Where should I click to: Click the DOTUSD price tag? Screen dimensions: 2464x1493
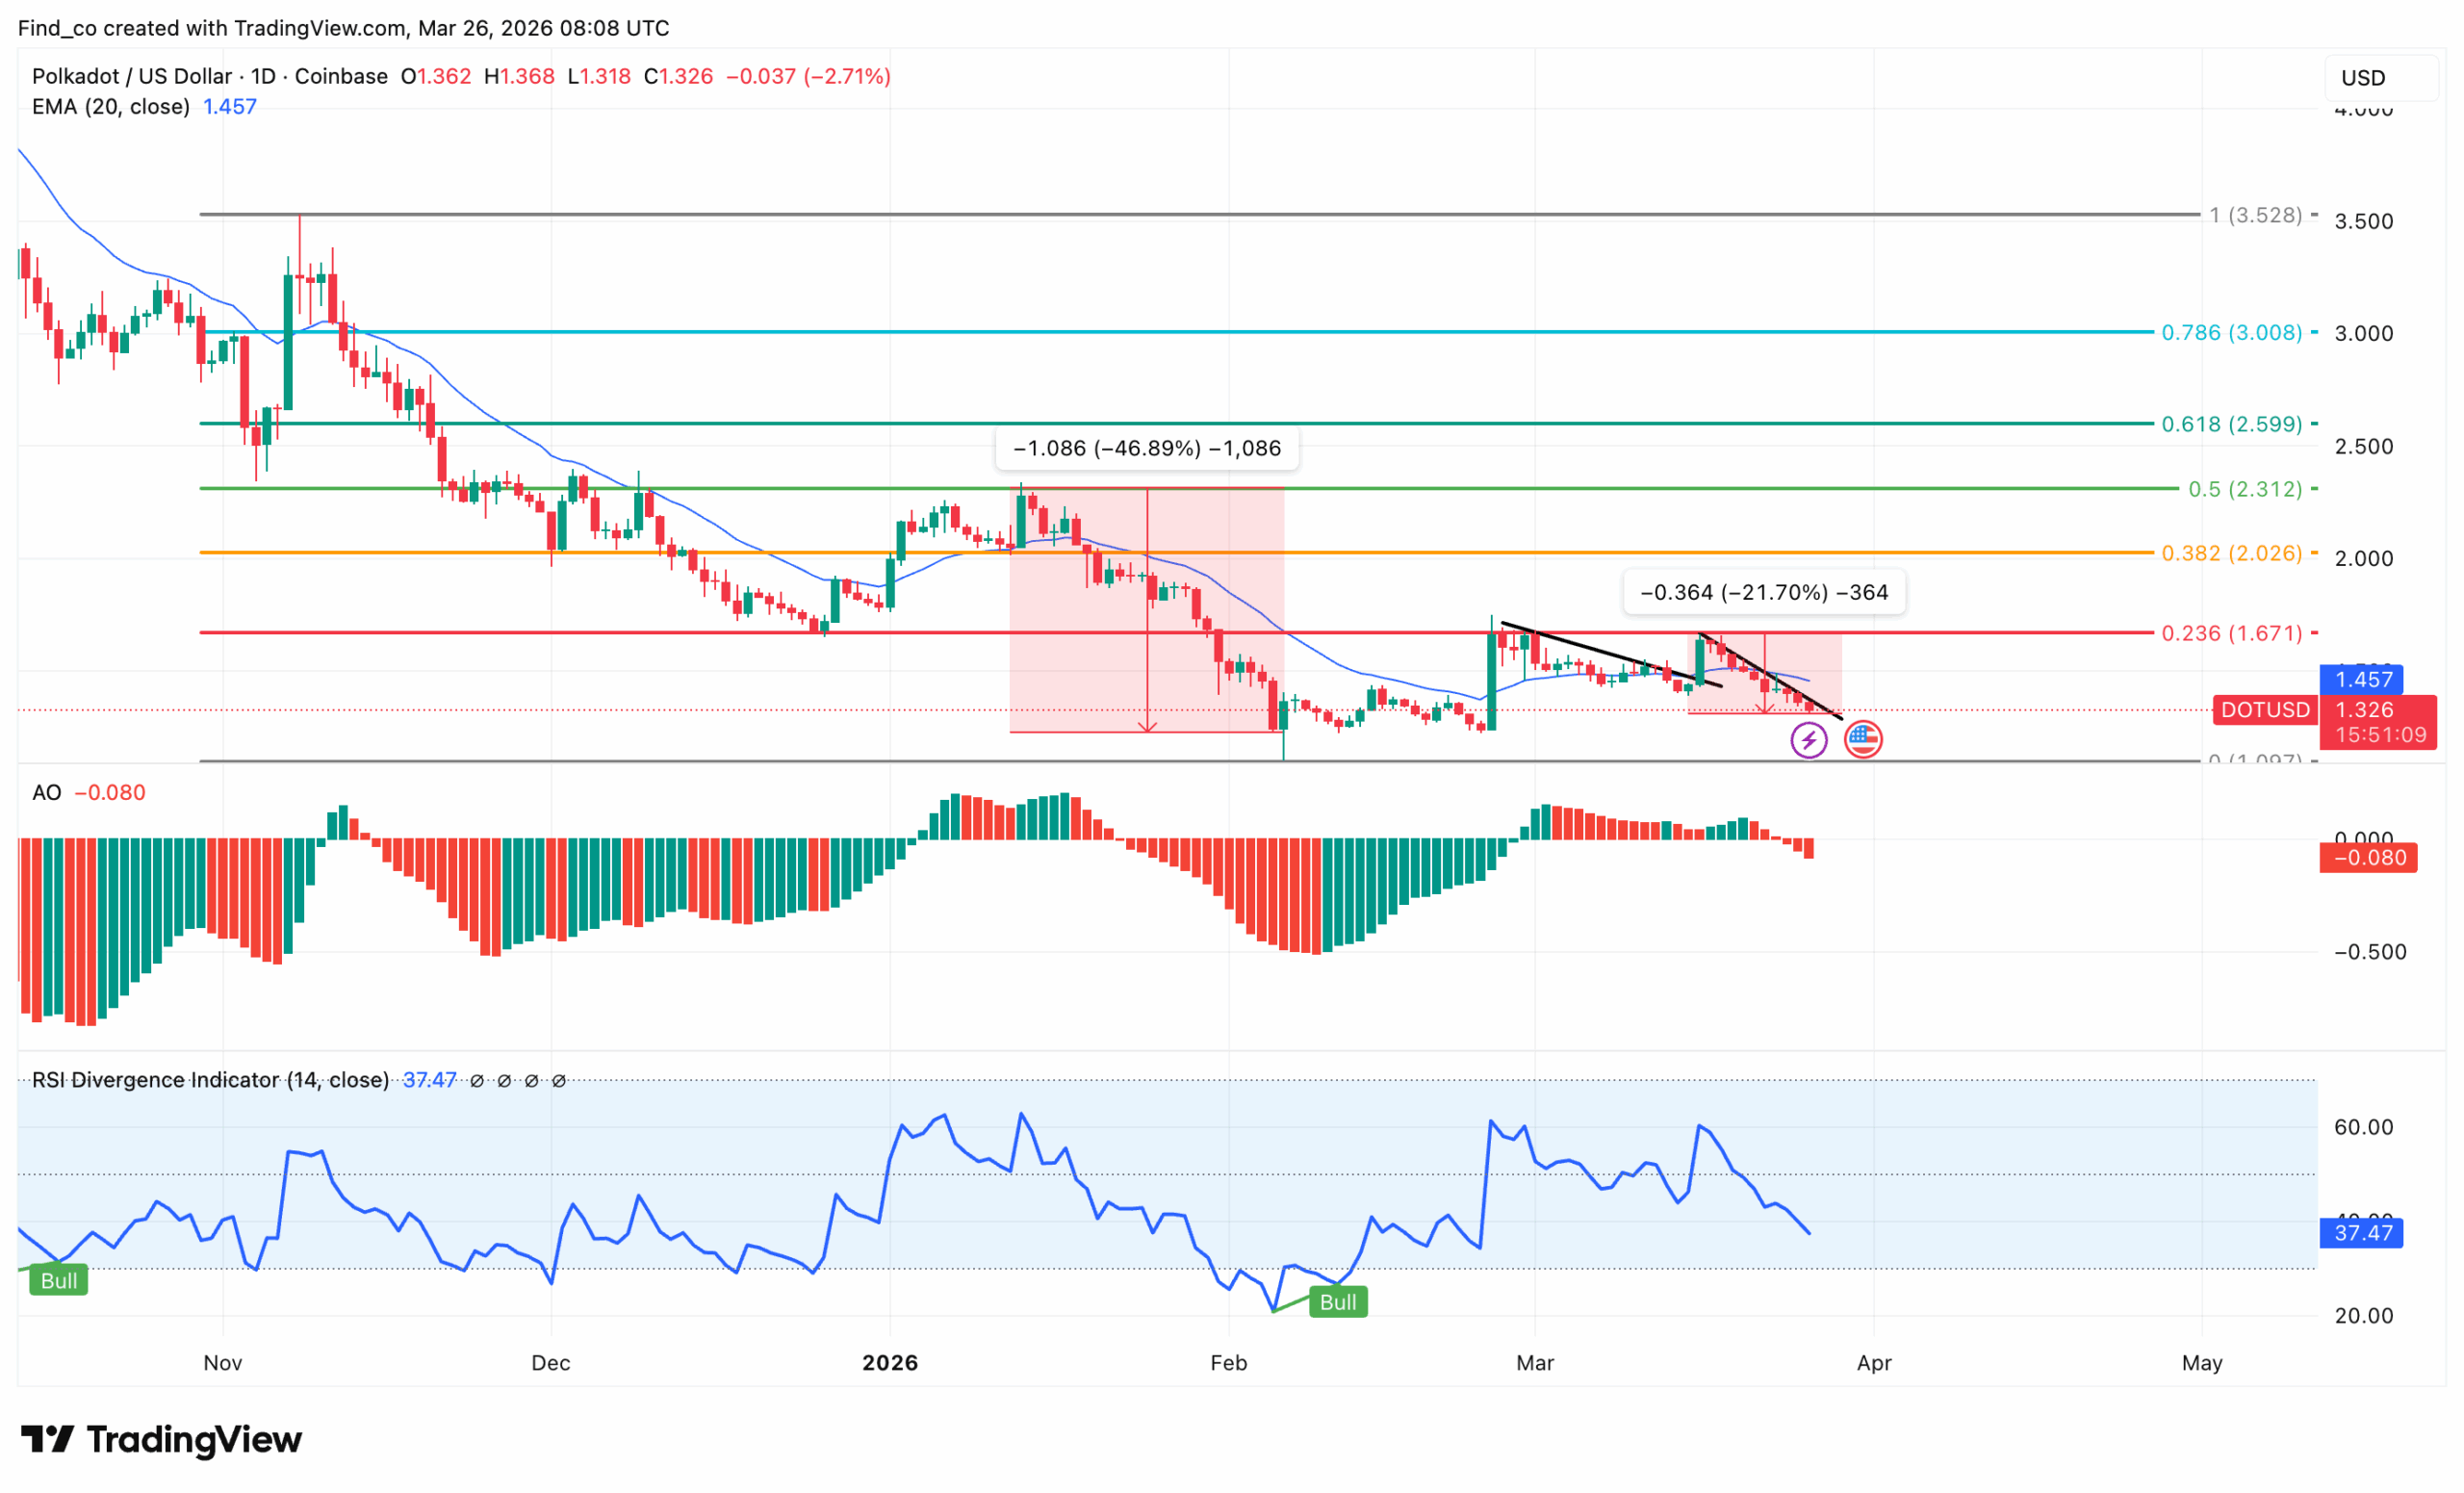[x=2265, y=710]
